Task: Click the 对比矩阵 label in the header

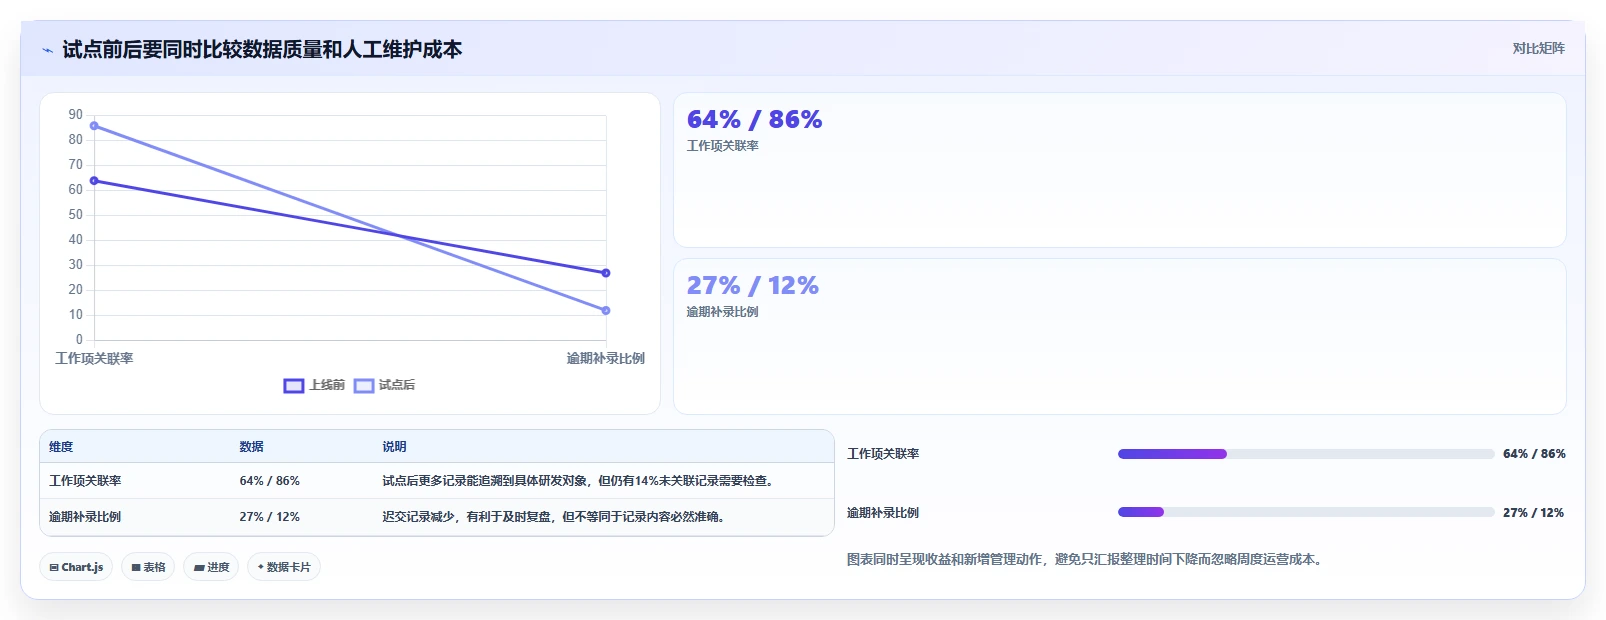Action: click(x=1538, y=48)
